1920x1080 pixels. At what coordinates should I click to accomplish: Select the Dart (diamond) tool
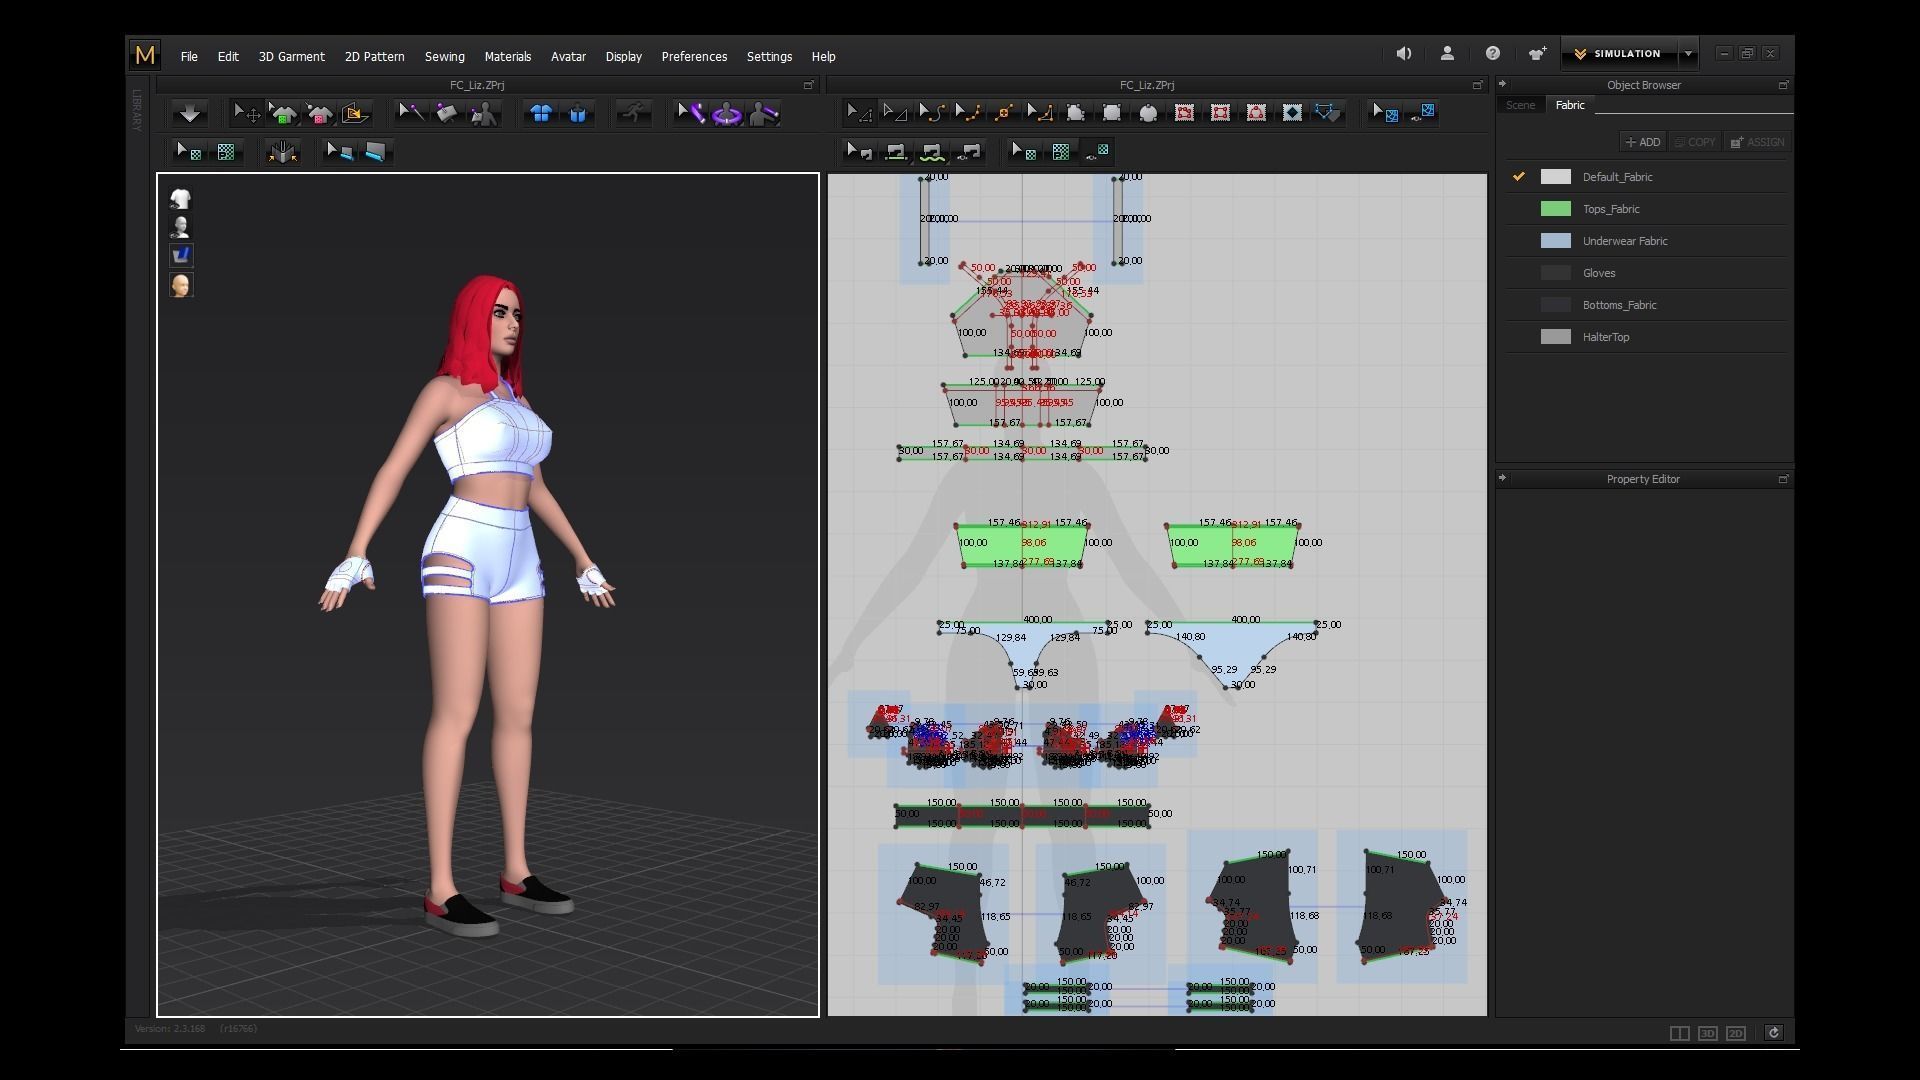point(1292,113)
